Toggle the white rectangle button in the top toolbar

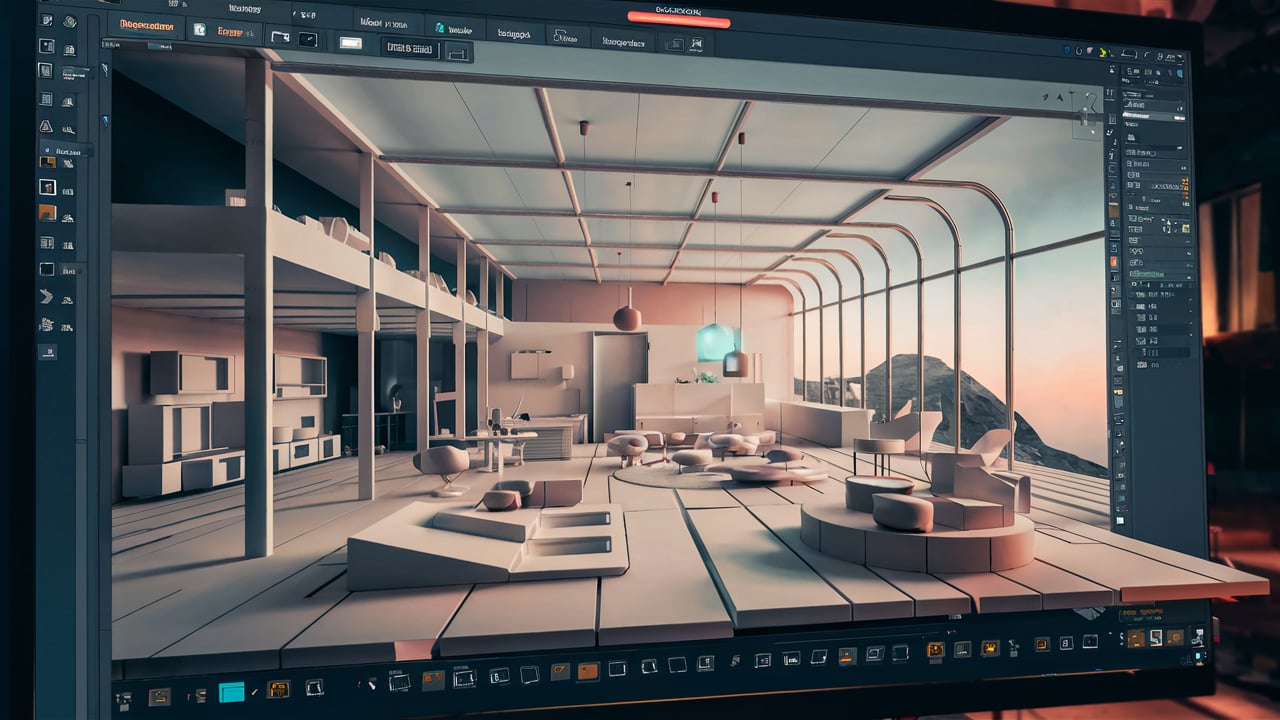pyautogui.click(x=350, y=43)
